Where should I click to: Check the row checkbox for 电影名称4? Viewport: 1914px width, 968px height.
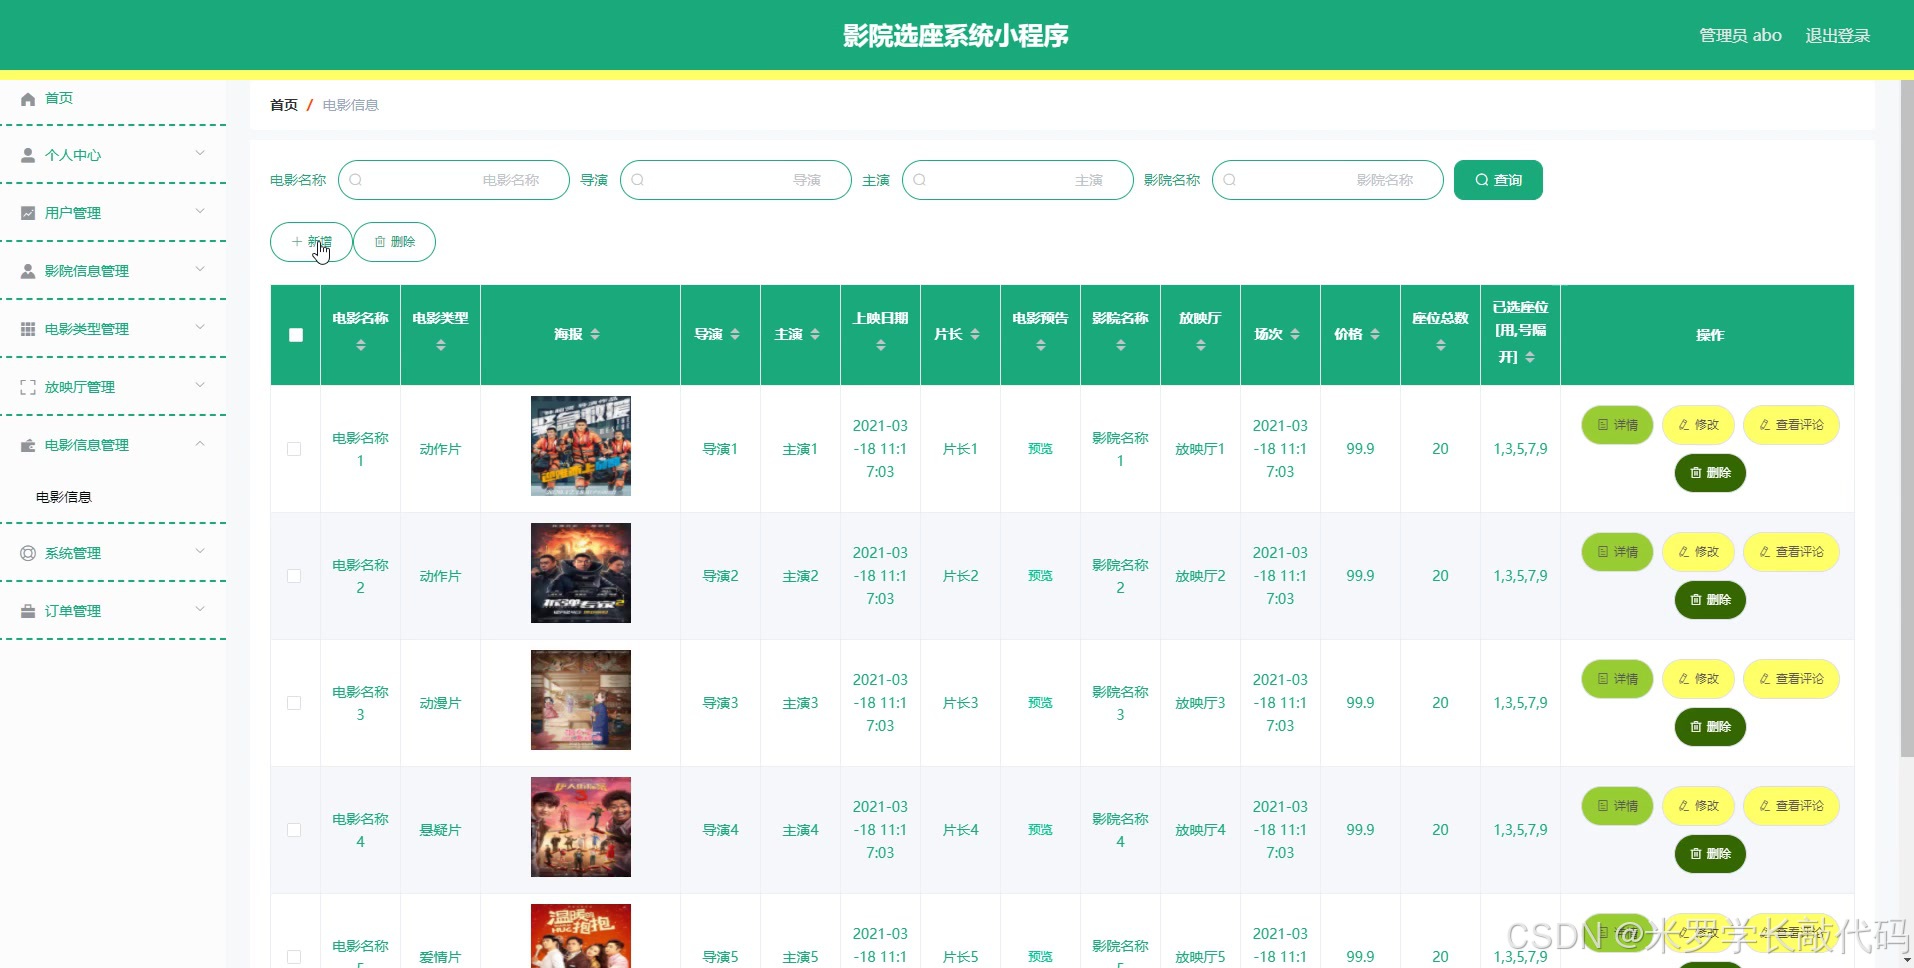(294, 830)
